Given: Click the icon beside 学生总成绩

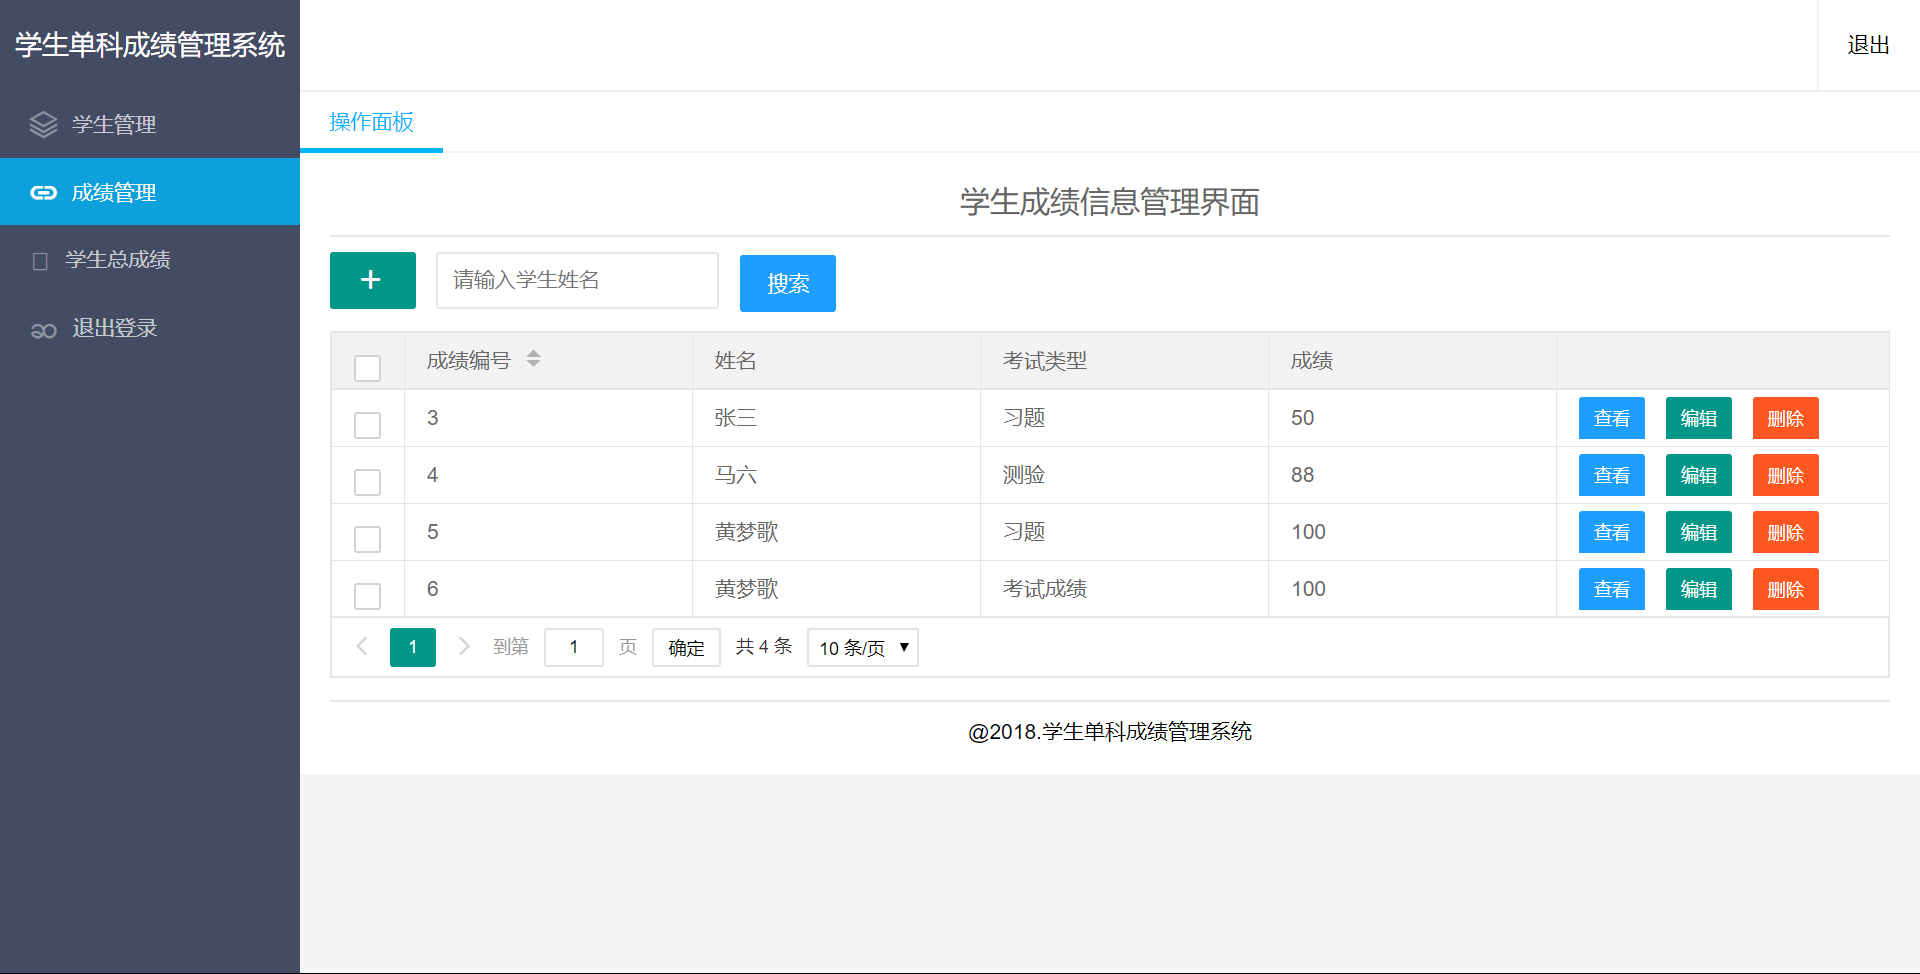Looking at the screenshot, I should 40,261.
